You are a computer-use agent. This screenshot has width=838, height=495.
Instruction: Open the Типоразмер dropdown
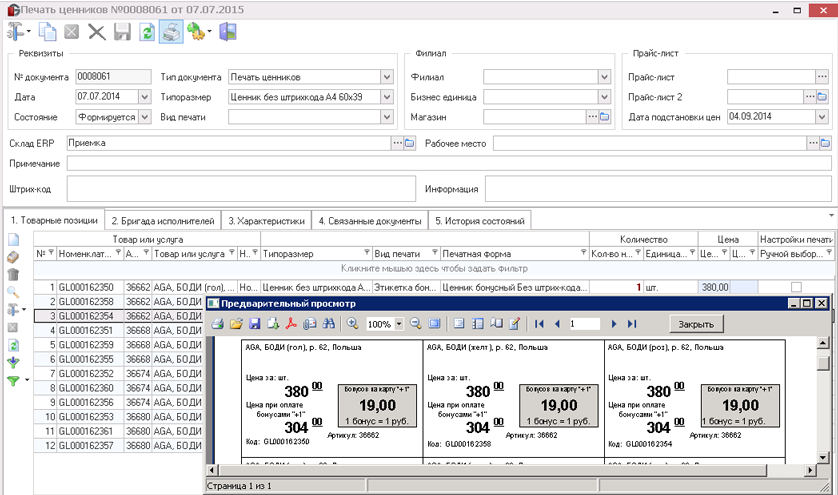click(387, 97)
